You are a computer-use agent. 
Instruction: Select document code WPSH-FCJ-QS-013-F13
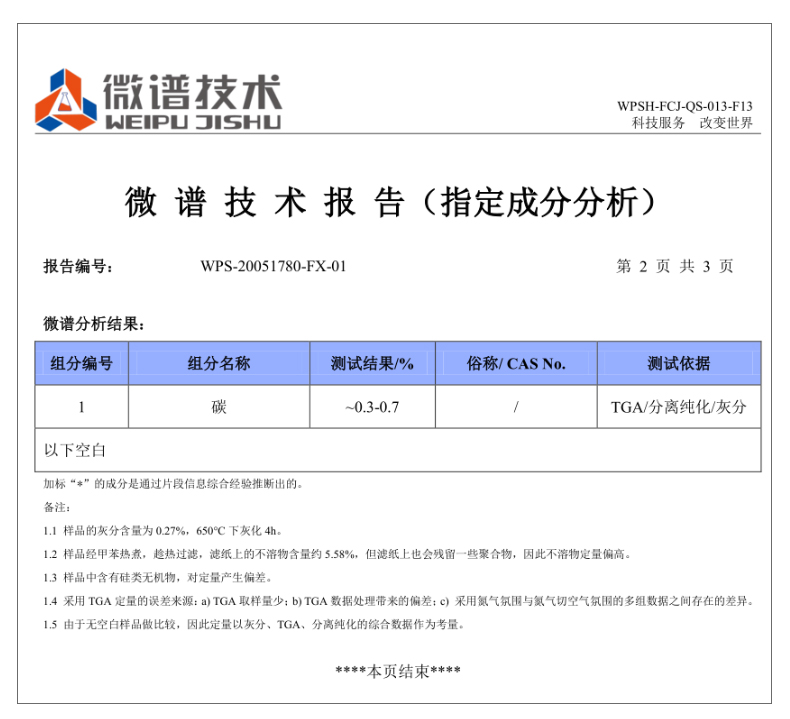point(685,106)
